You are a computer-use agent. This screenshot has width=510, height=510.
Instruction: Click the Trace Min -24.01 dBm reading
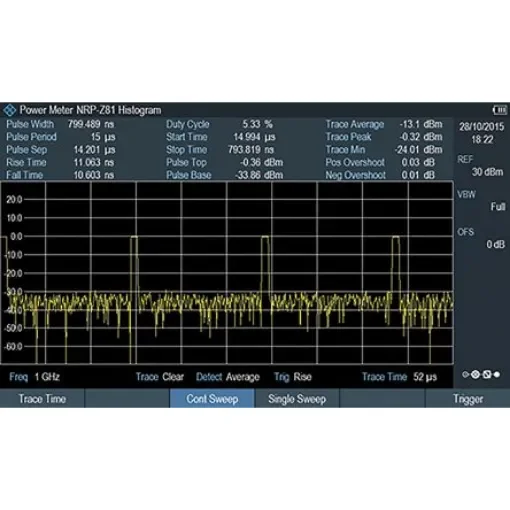click(384, 150)
